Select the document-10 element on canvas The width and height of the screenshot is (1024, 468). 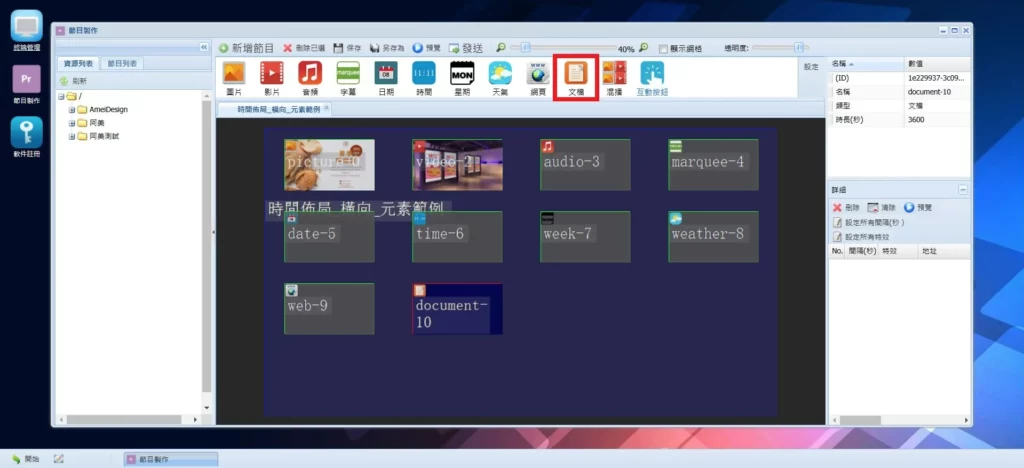[458, 309]
